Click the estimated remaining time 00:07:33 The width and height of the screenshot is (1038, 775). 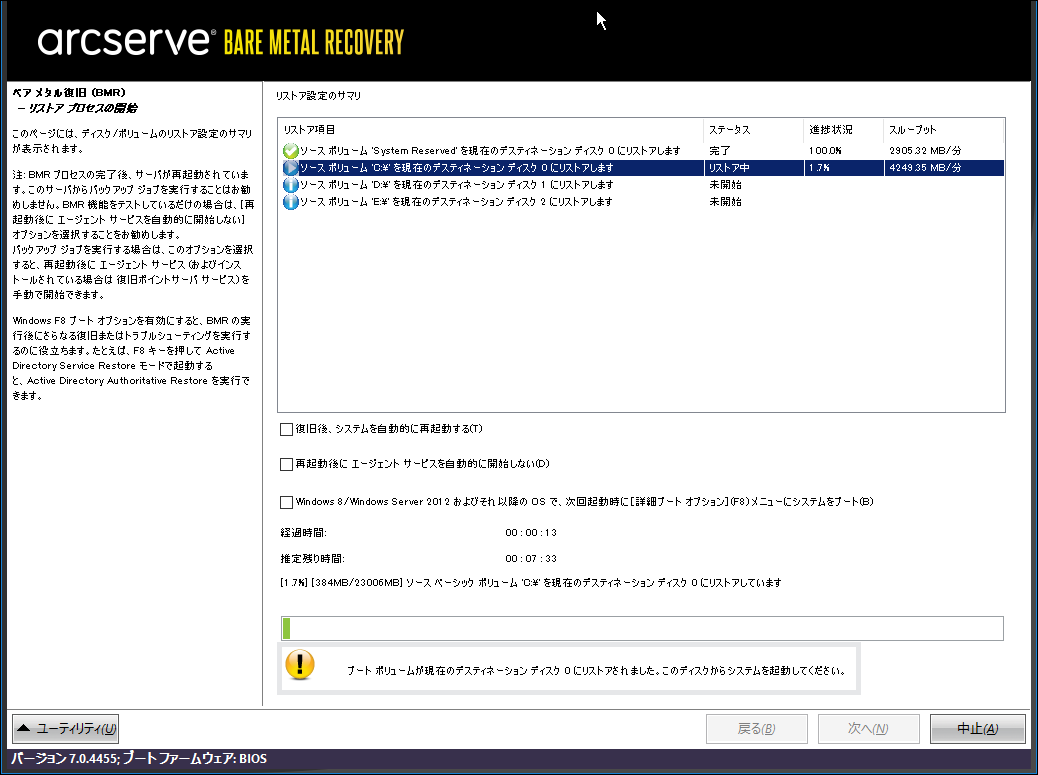(531, 559)
